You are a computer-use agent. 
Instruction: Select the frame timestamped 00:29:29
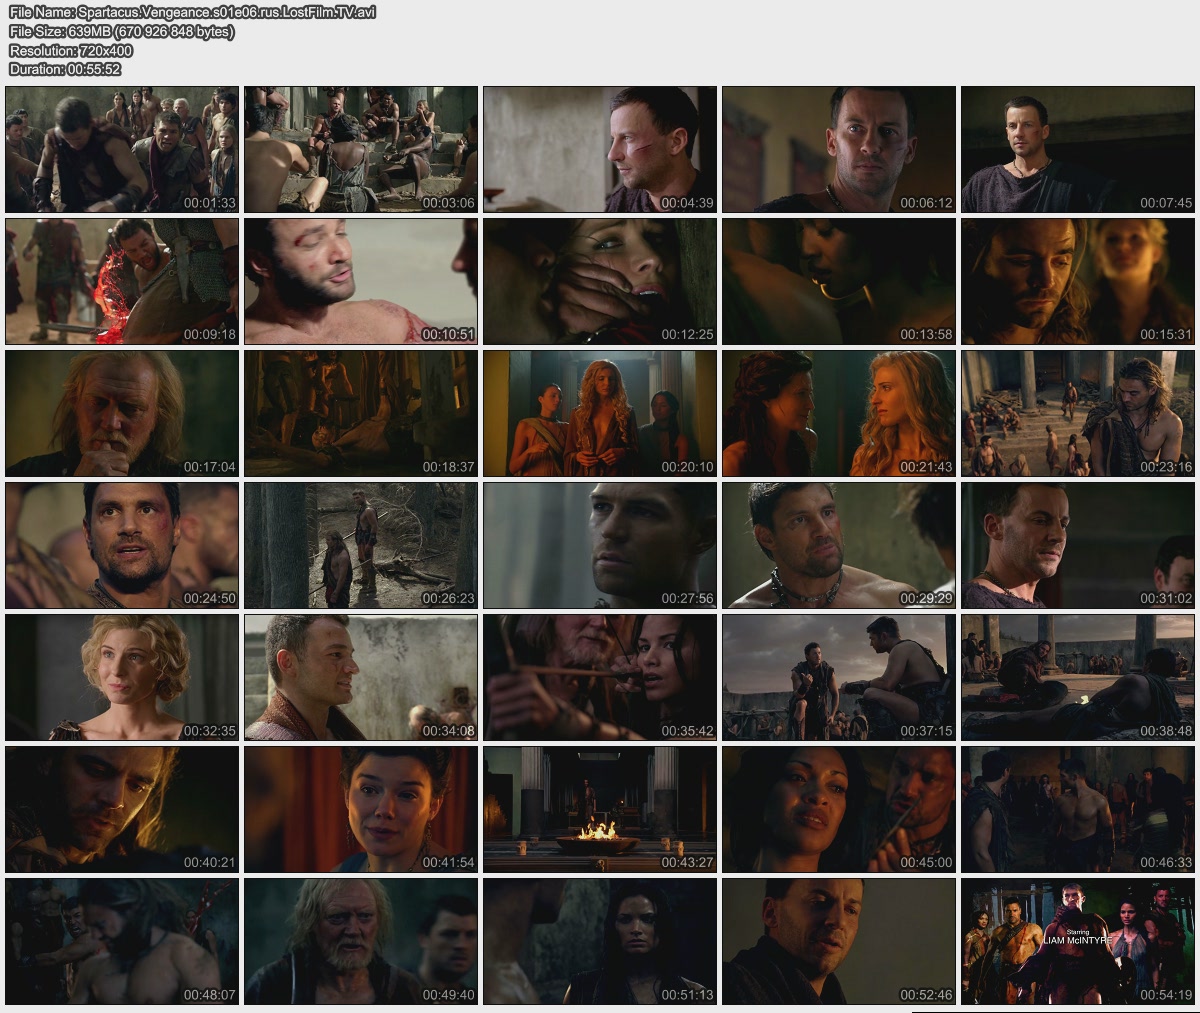[839, 545]
